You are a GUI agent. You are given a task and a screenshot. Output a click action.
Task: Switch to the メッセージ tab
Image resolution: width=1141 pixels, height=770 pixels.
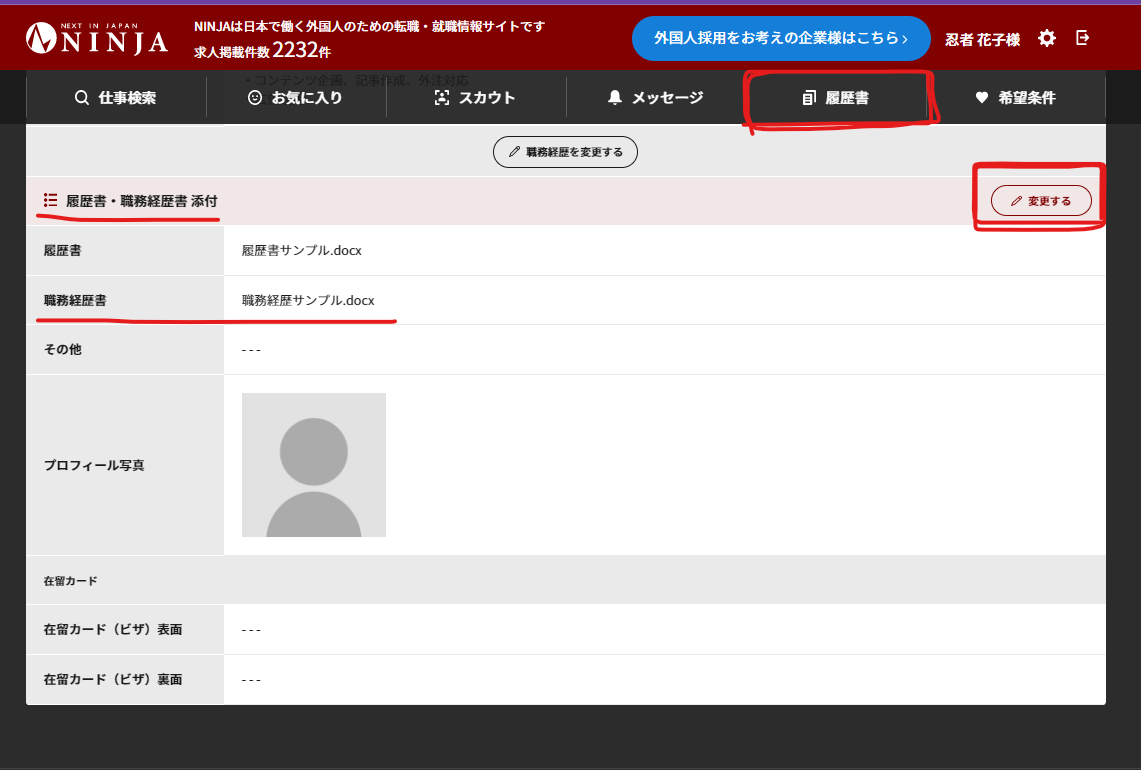(x=653, y=97)
